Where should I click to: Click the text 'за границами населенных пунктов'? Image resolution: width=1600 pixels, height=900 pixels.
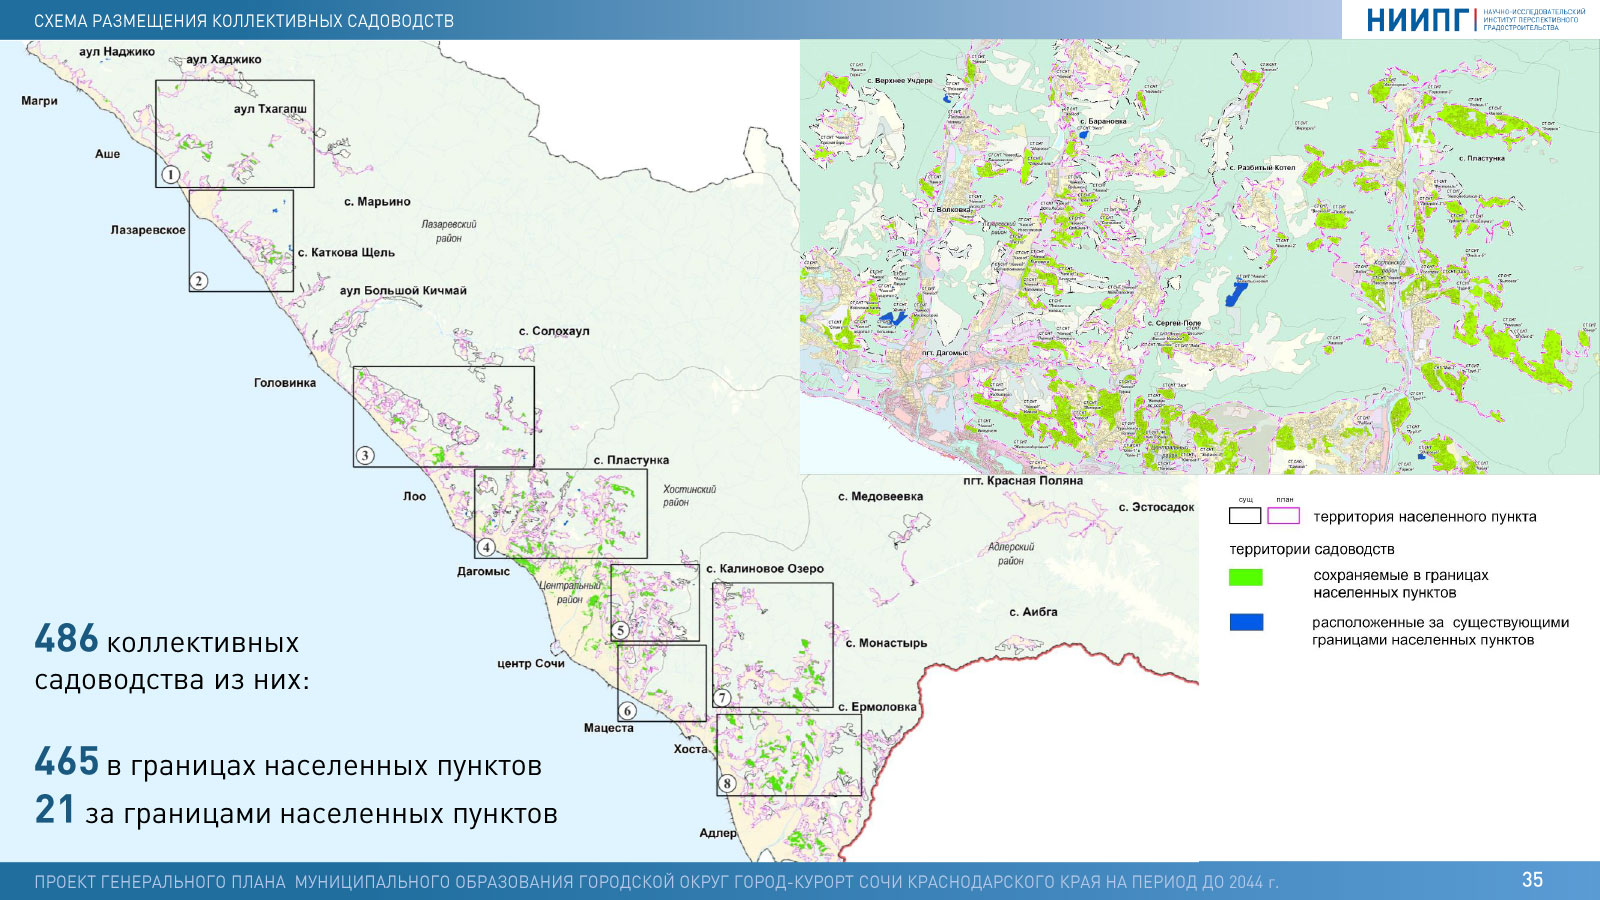[x=321, y=814]
